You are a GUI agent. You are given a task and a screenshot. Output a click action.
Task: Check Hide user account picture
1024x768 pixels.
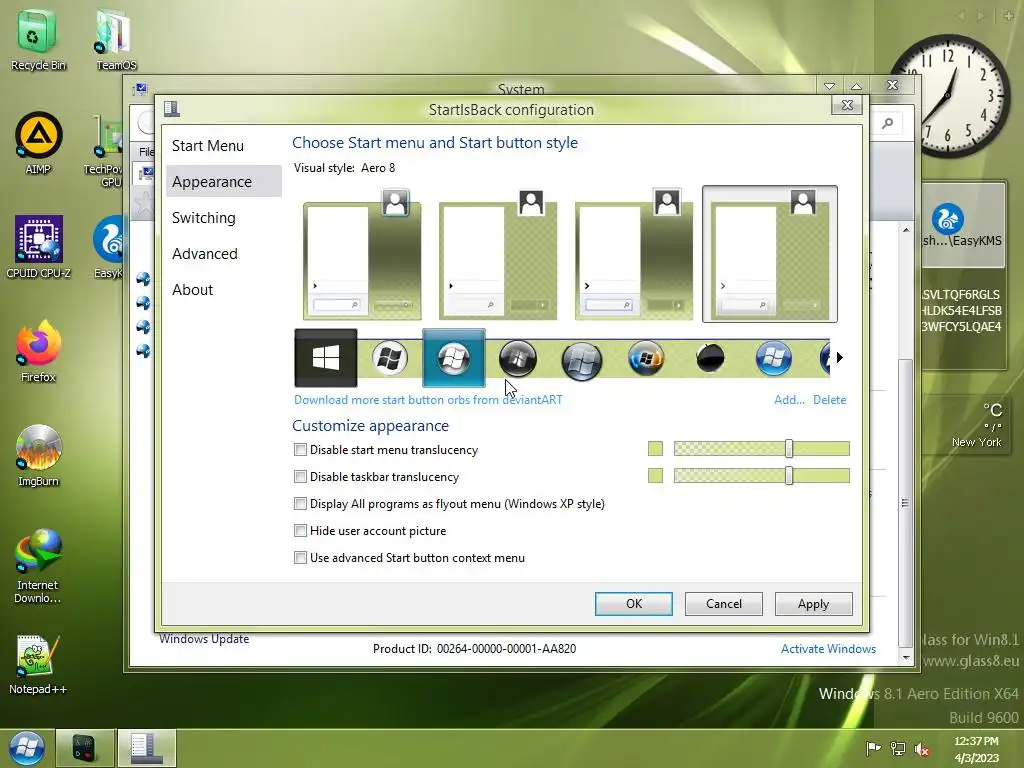300,530
